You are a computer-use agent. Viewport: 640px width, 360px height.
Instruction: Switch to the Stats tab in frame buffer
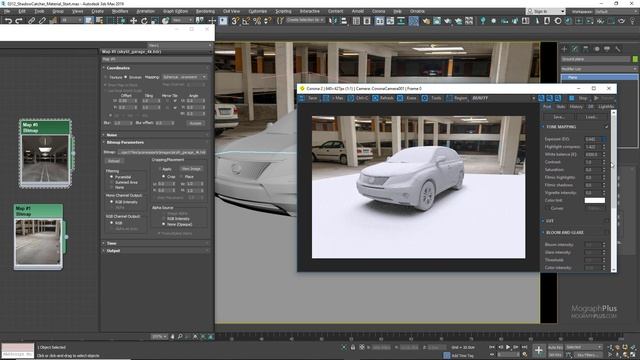click(561, 107)
